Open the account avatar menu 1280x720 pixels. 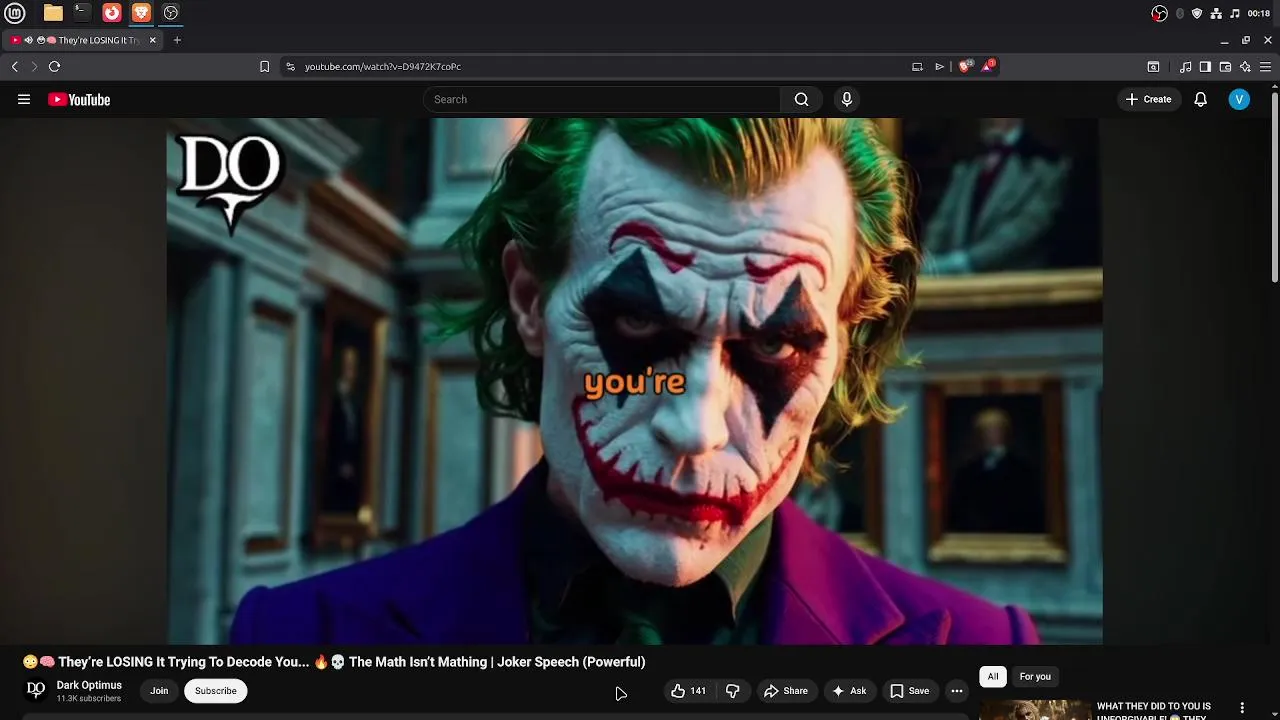1239,100
